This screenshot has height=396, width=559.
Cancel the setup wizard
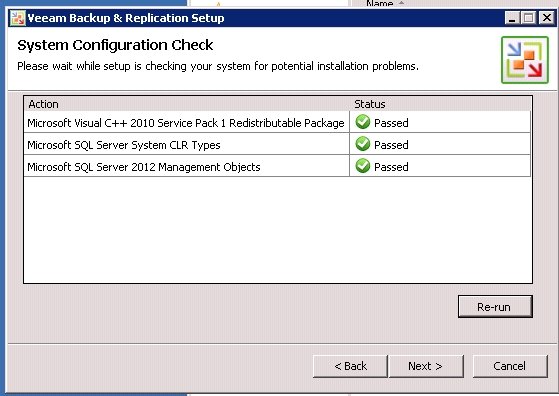(x=510, y=366)
